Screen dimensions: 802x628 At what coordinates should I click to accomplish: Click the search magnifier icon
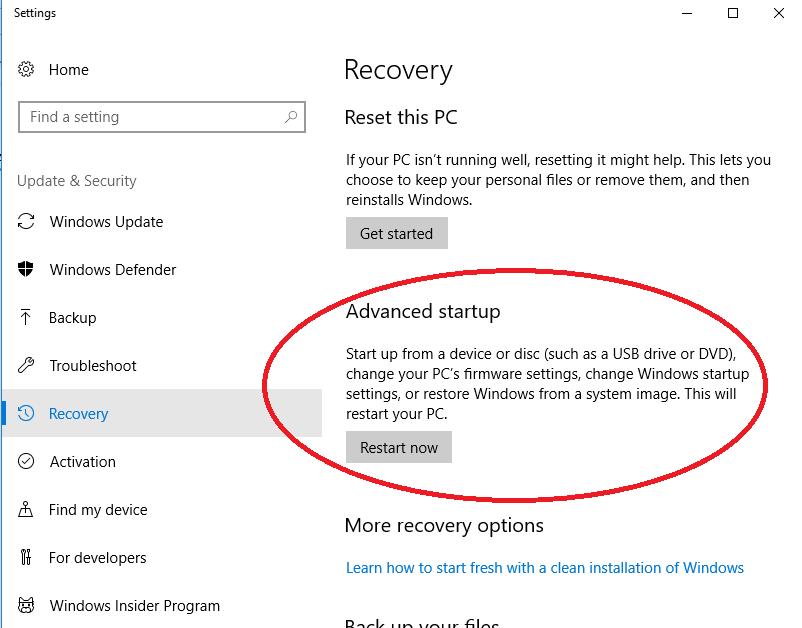tap(291, 117)
